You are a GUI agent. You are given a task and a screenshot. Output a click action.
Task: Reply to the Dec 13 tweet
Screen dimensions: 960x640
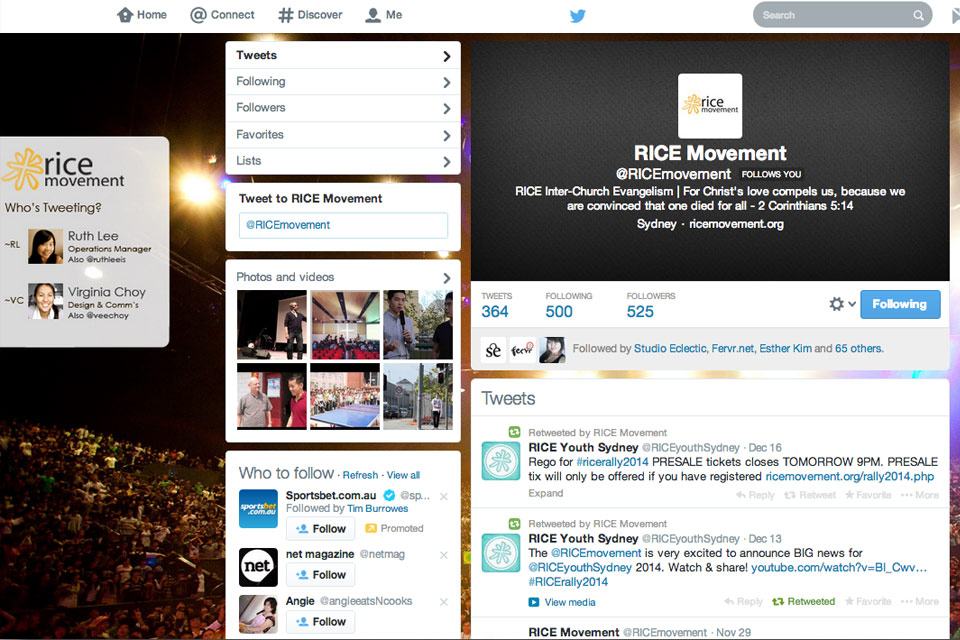pos(743,601)
